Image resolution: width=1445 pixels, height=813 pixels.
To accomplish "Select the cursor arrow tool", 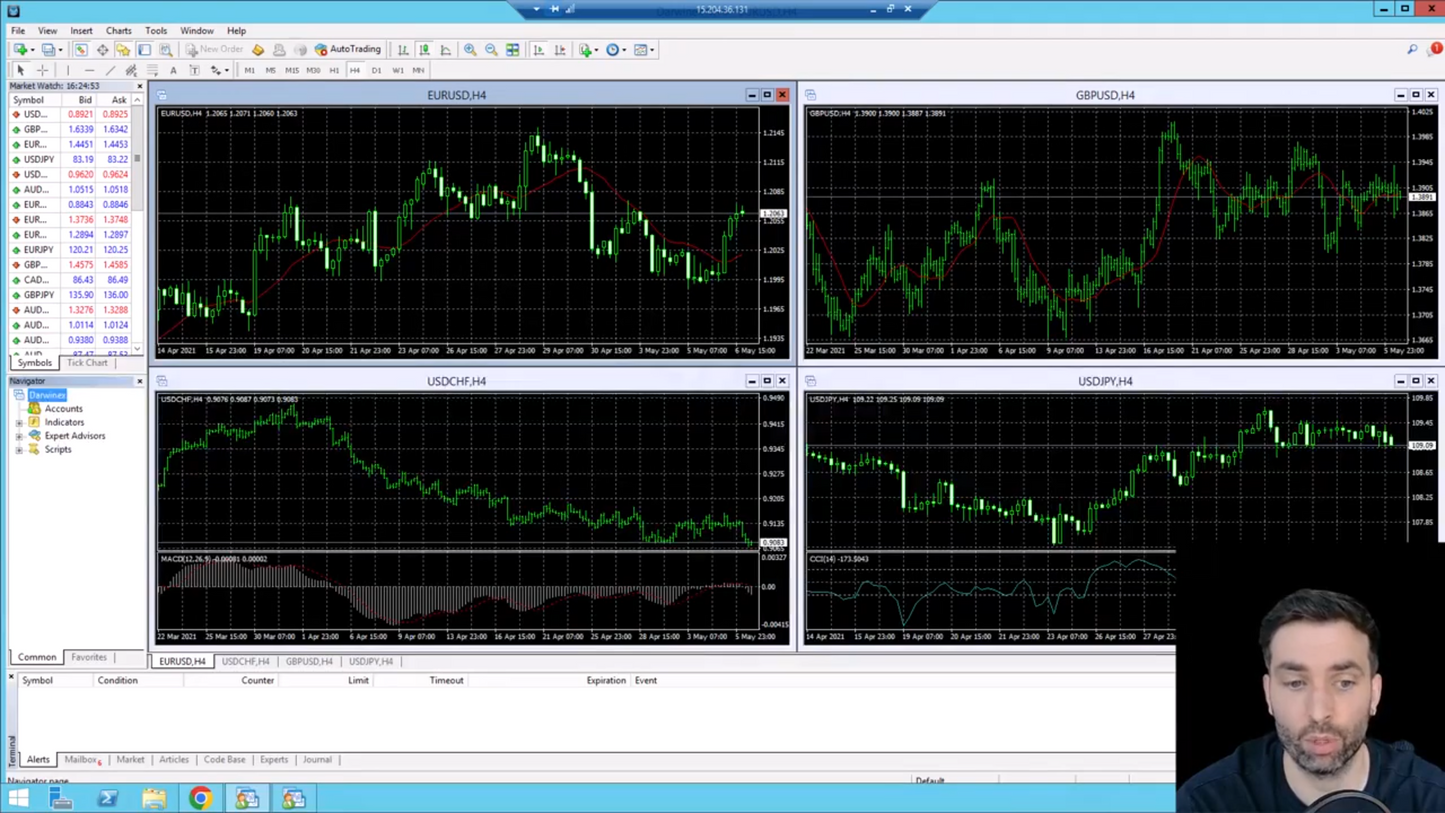I will (x=20, y=70).
